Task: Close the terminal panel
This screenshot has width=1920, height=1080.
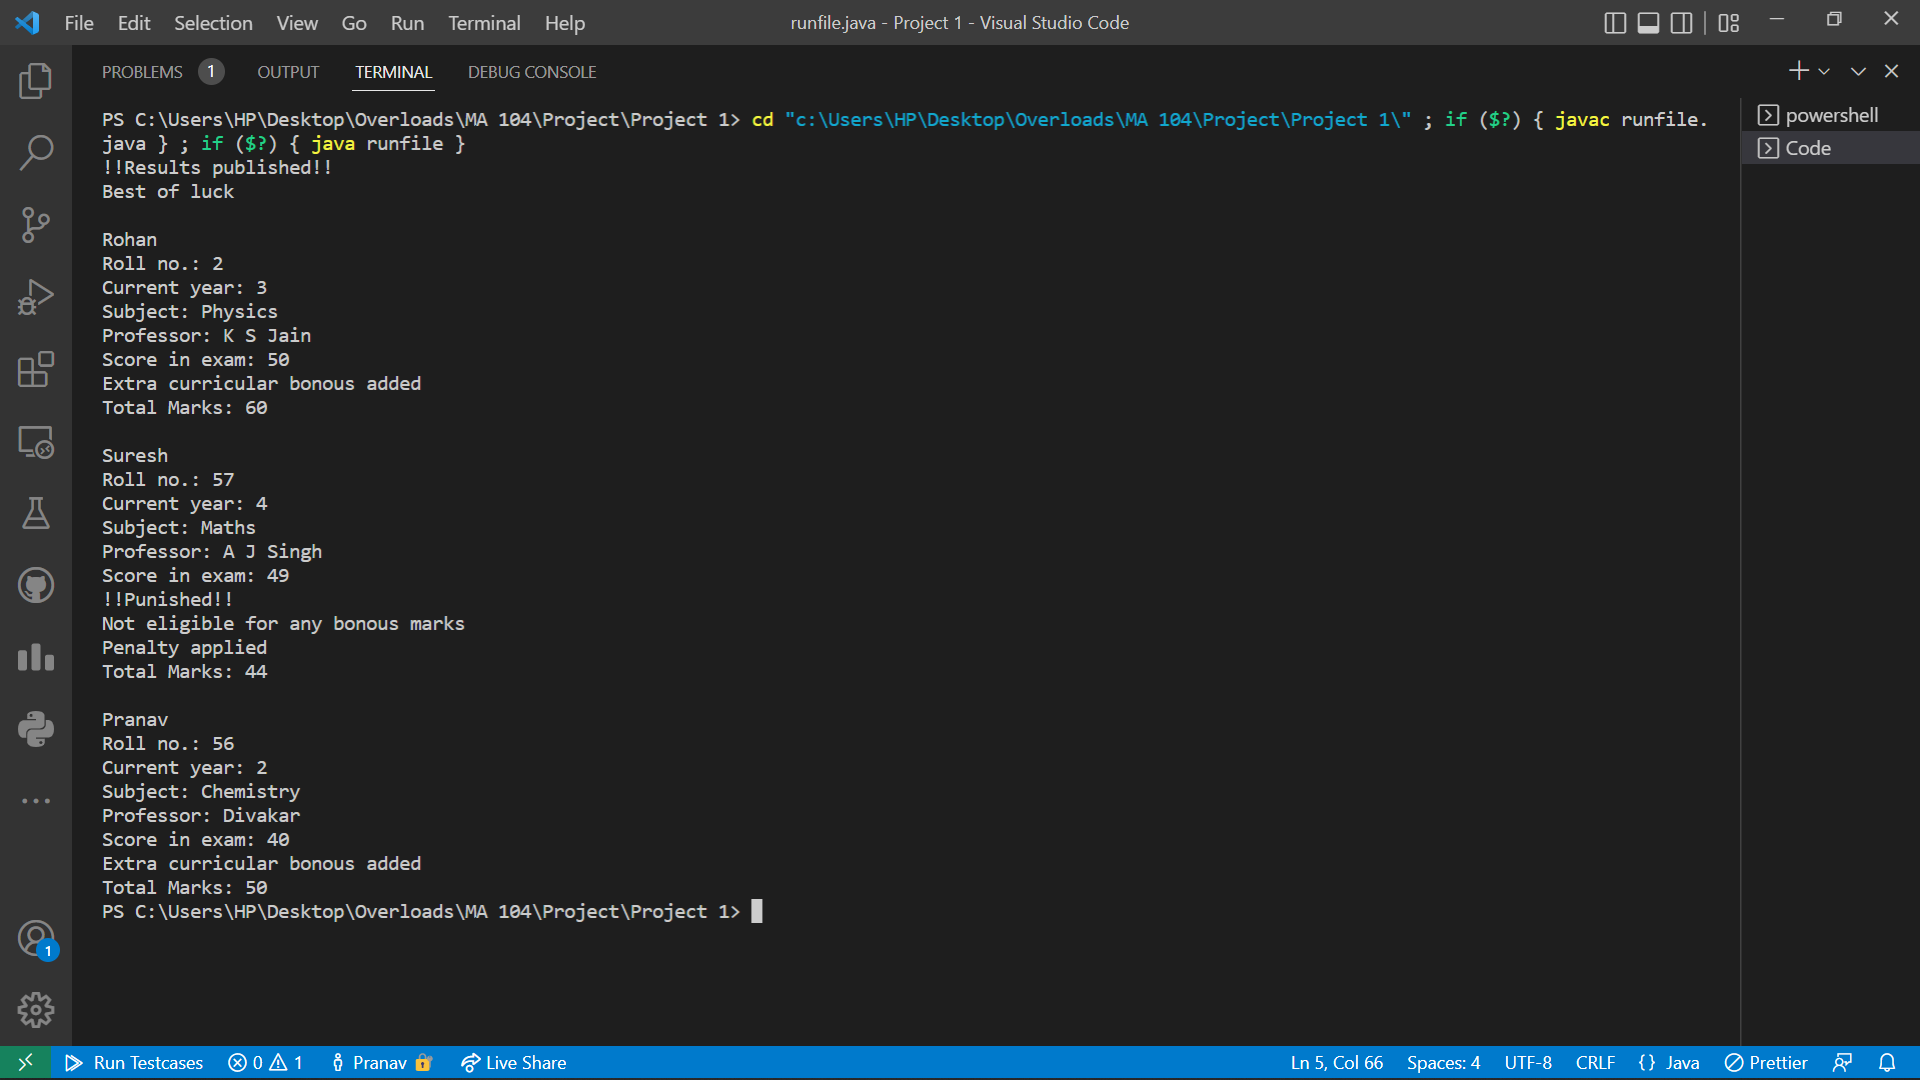Action: 1891,72
